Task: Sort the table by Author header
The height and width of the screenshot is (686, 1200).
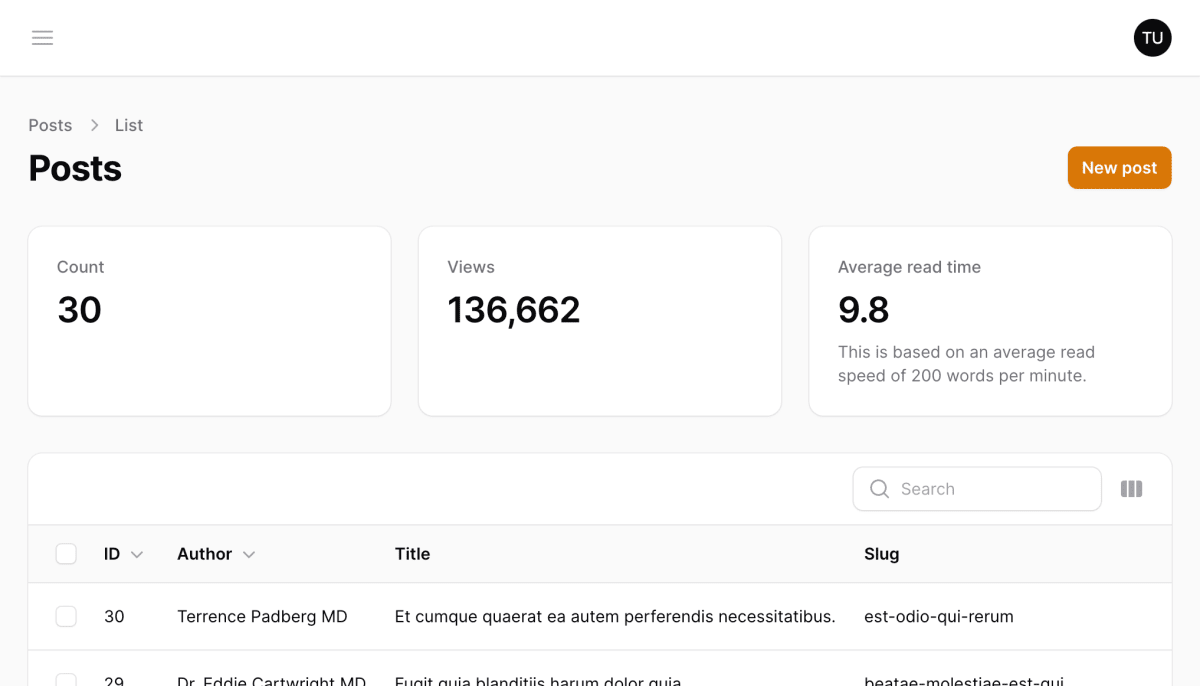Action: [203, 553]
